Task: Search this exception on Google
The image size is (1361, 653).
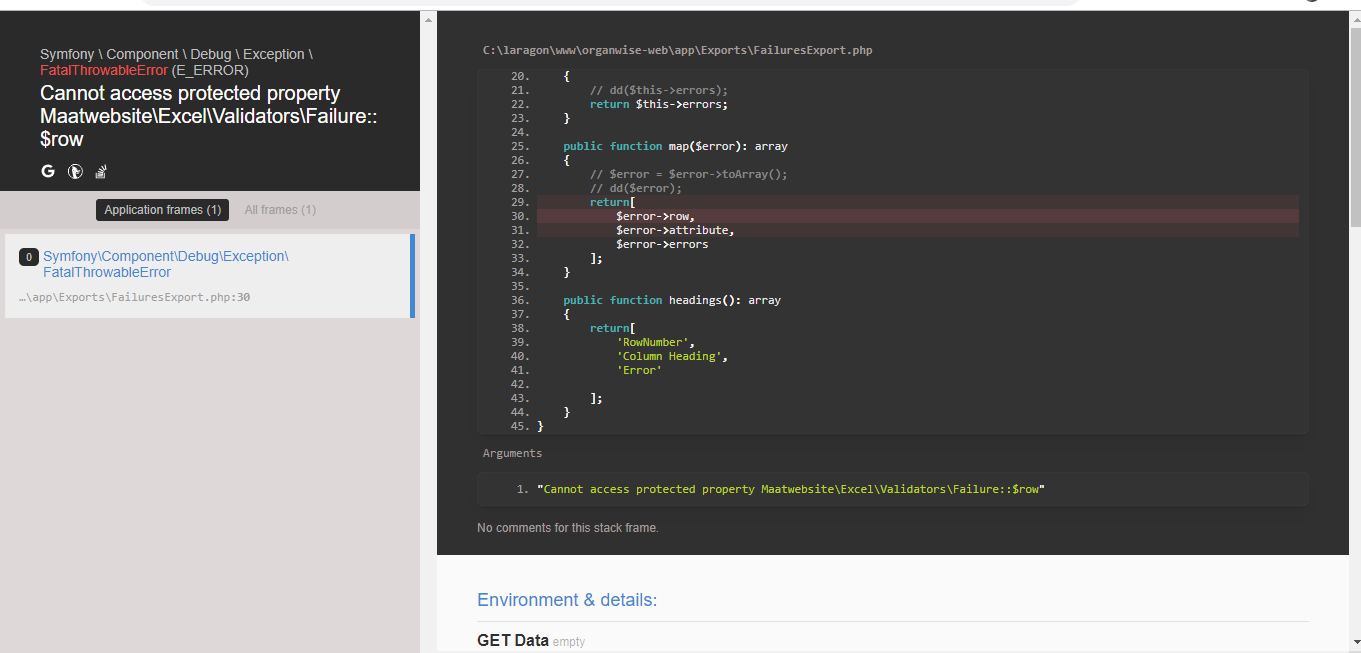Action: tap(47, 171)
